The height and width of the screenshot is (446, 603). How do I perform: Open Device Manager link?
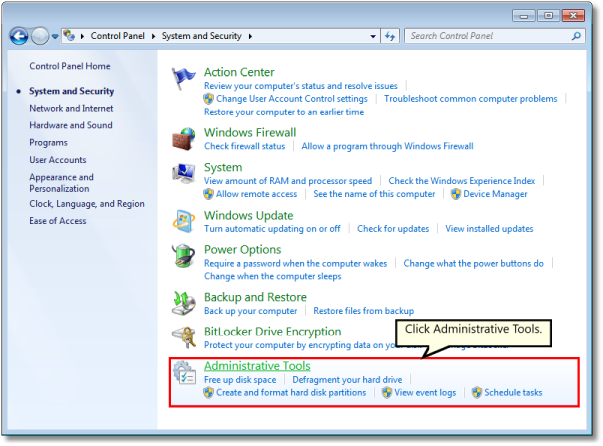495,194
